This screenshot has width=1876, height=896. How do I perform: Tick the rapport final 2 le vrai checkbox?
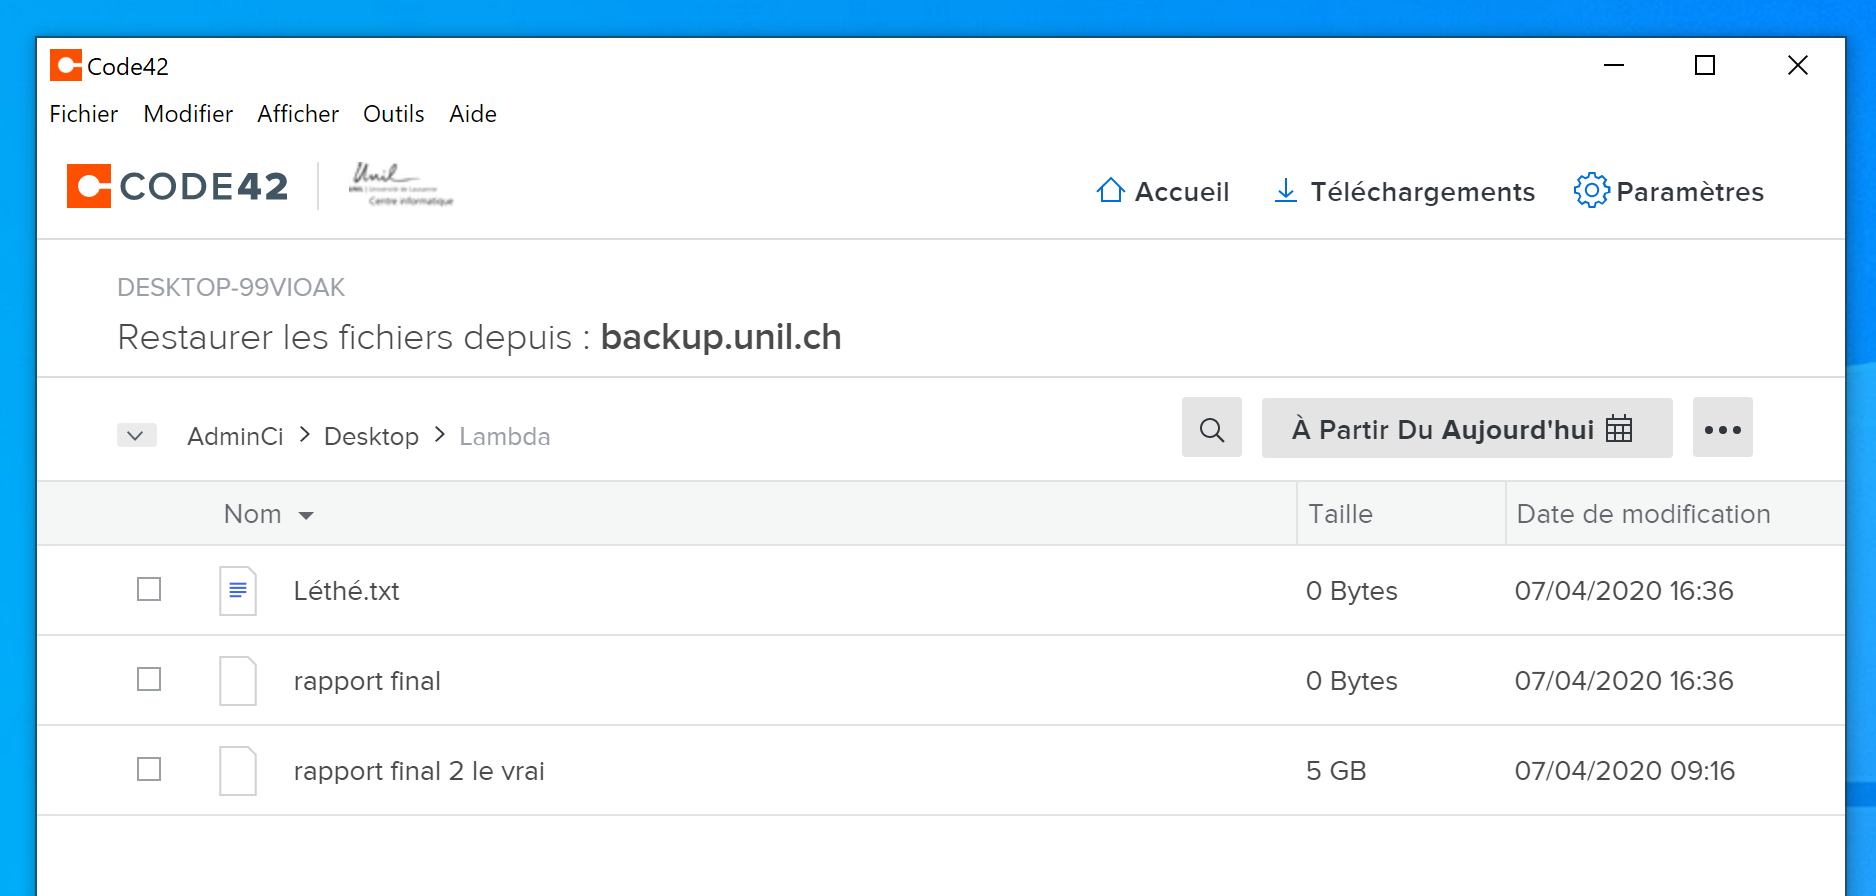(x=149, y=770)
